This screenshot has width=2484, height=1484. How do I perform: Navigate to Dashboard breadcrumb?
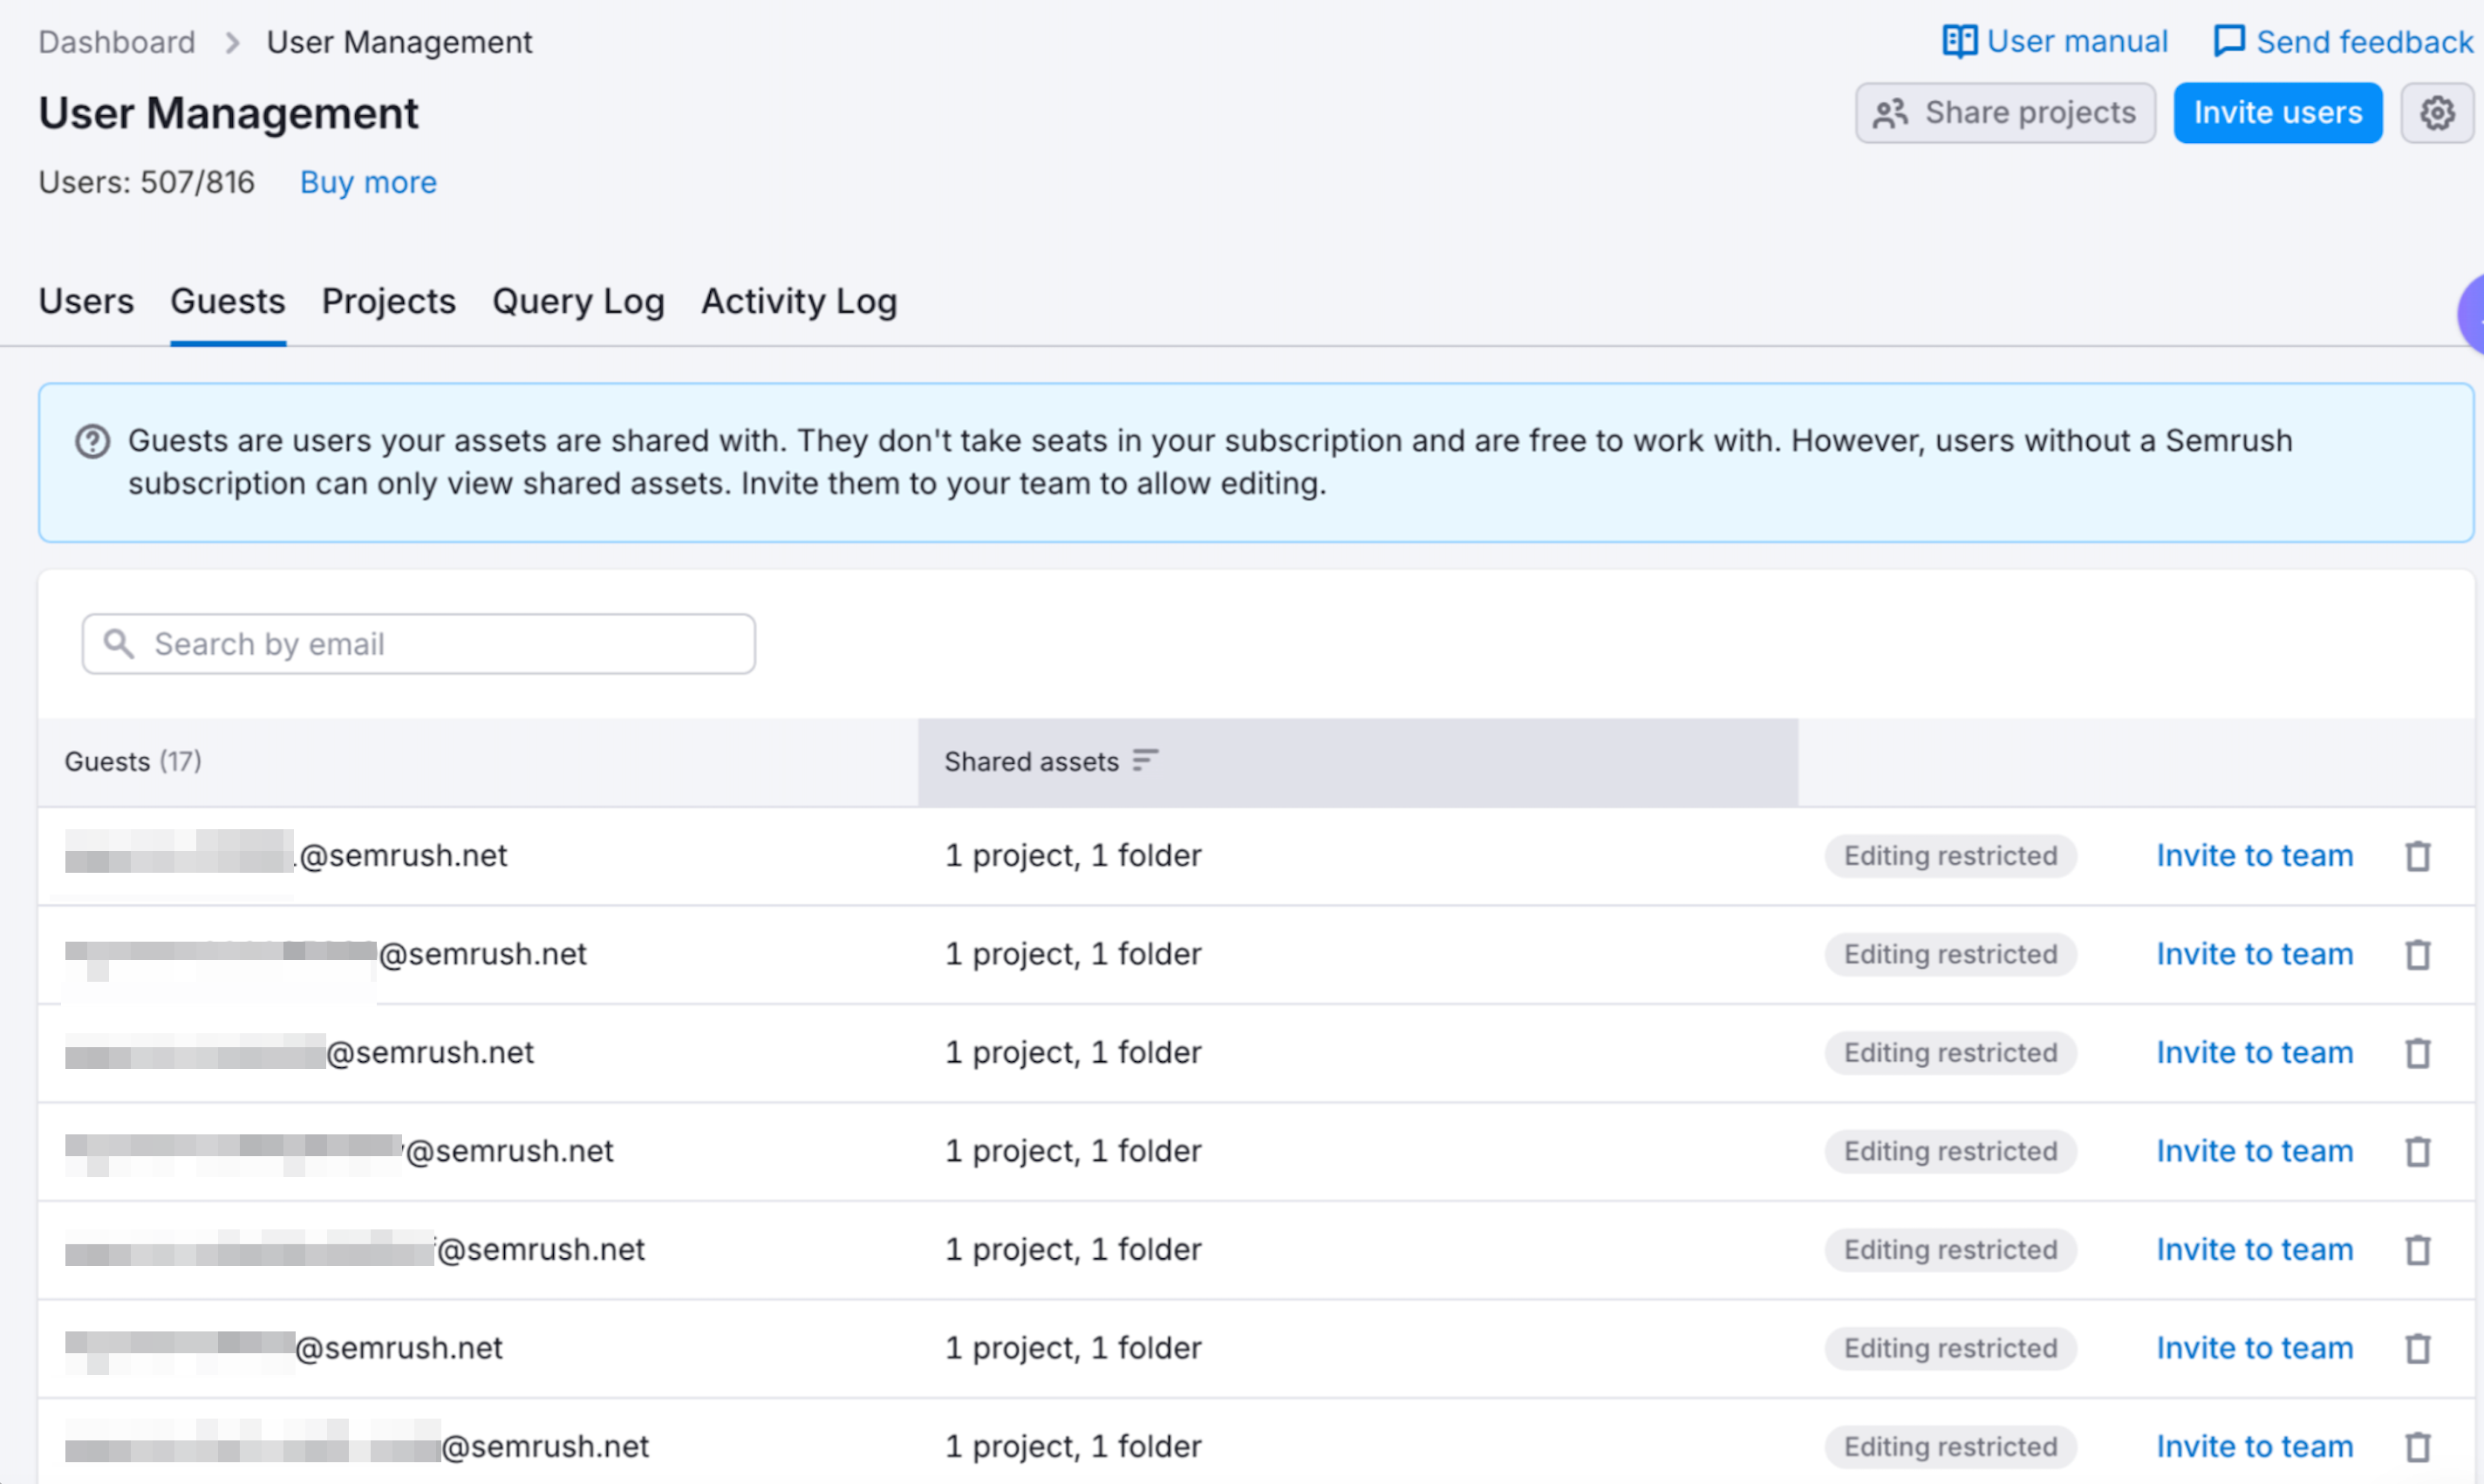point(117,42)
